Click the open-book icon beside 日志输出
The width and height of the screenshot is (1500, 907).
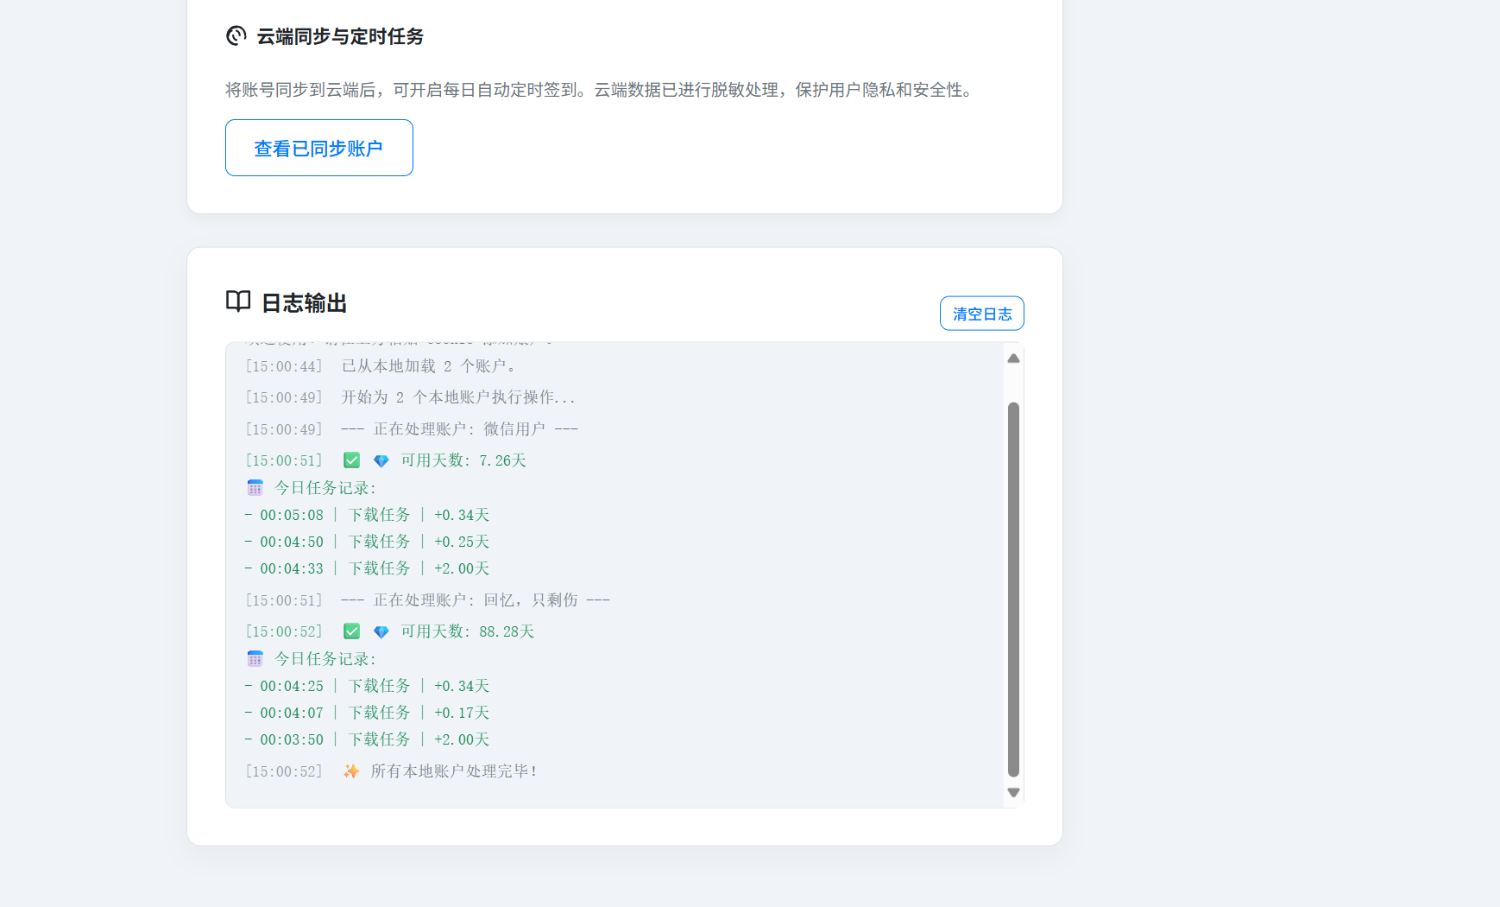point(237,301)
